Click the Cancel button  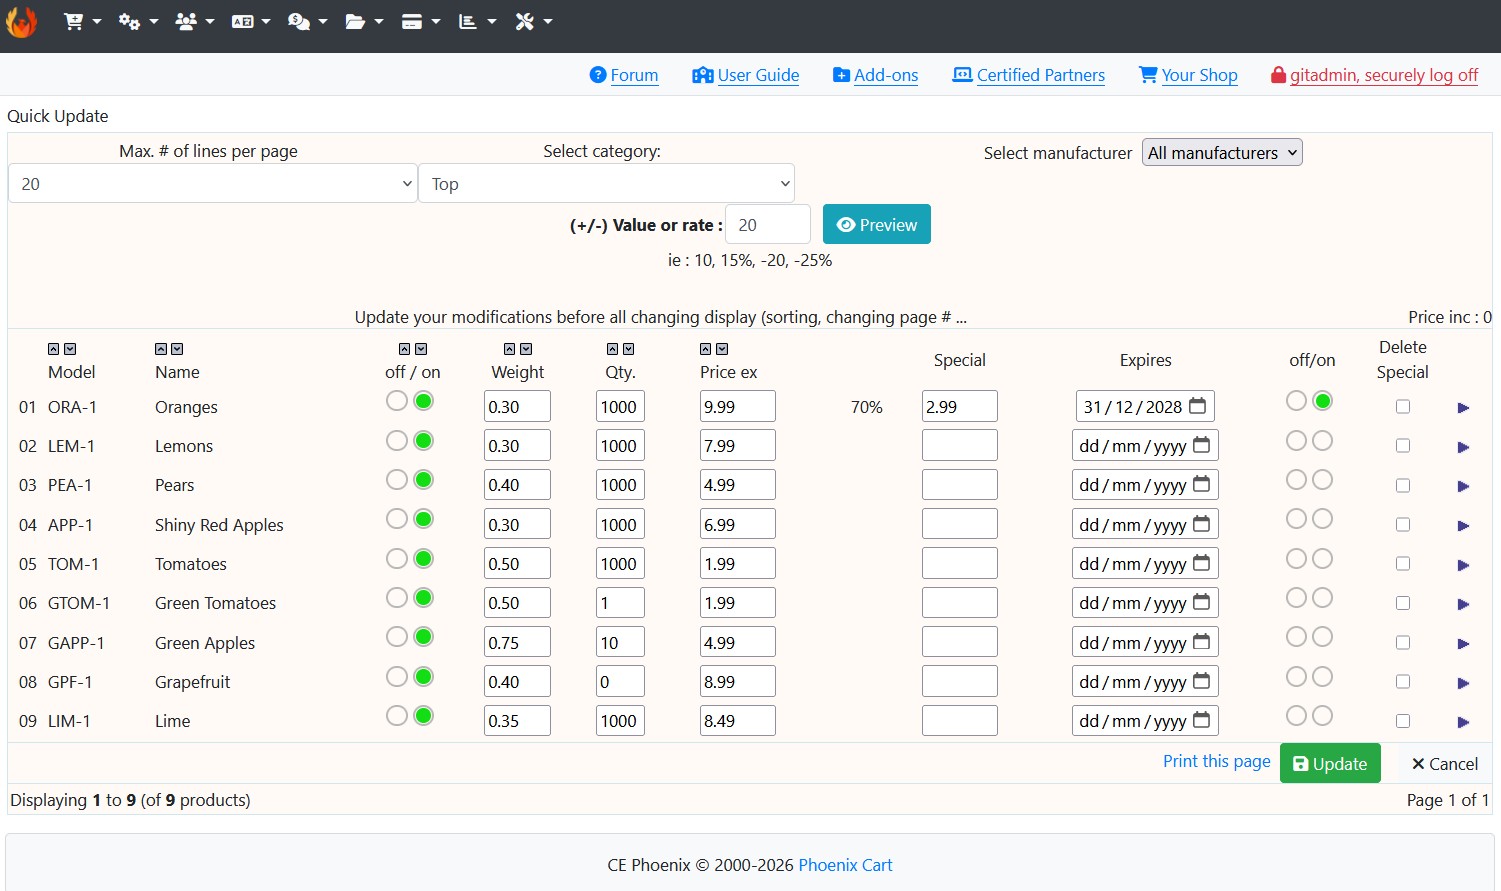click(1444, 763)
